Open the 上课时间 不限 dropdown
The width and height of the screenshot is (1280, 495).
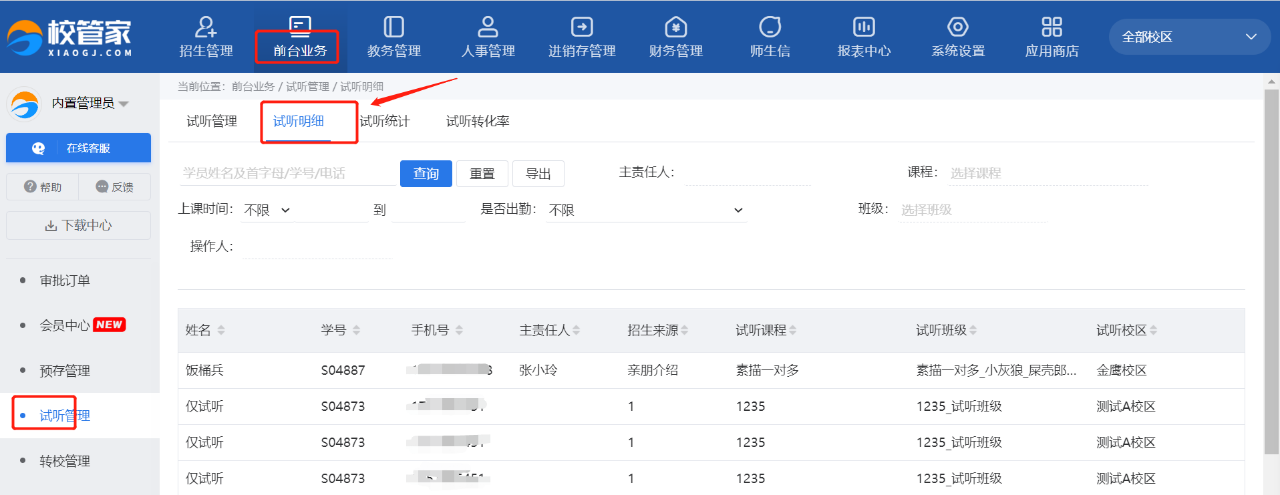266,210
